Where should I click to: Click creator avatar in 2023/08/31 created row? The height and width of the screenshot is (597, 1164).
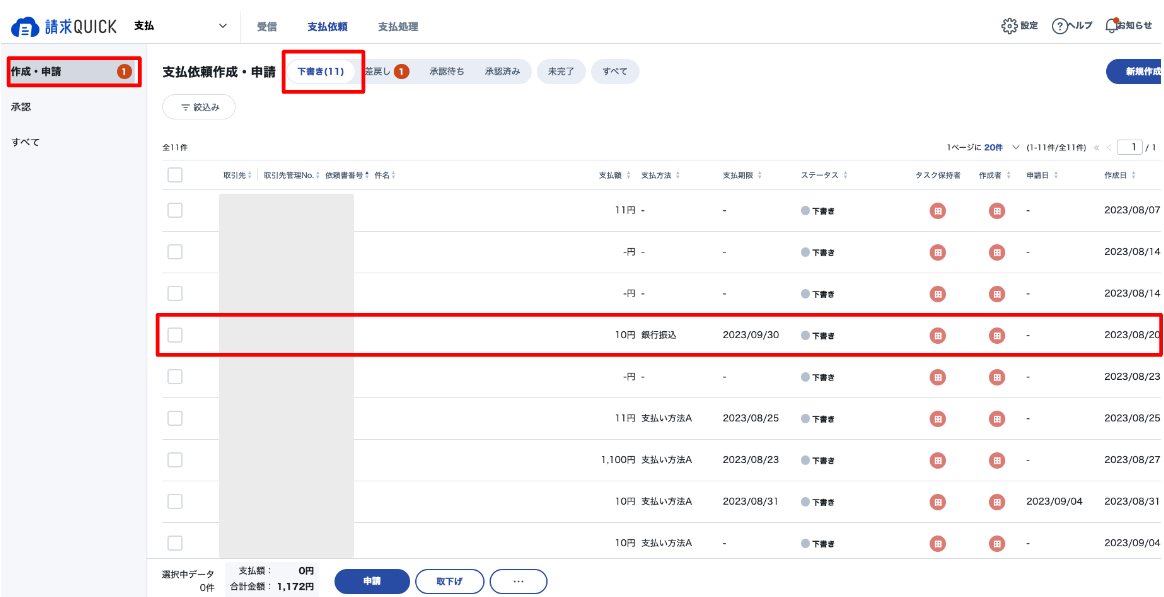[996, 502]
